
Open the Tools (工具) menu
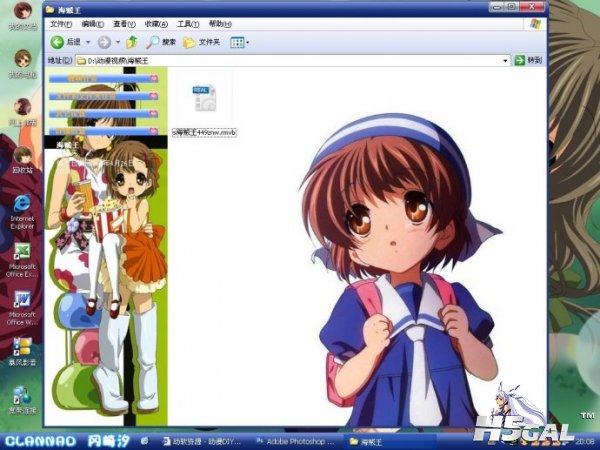[x=187, y=23]
